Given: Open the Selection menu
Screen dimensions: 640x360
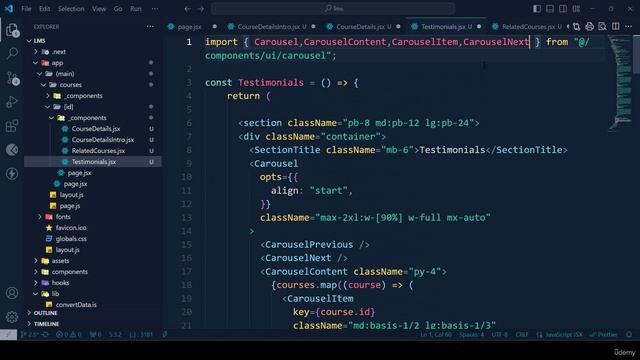Looking at the screenshot, I should pos(71,9).
